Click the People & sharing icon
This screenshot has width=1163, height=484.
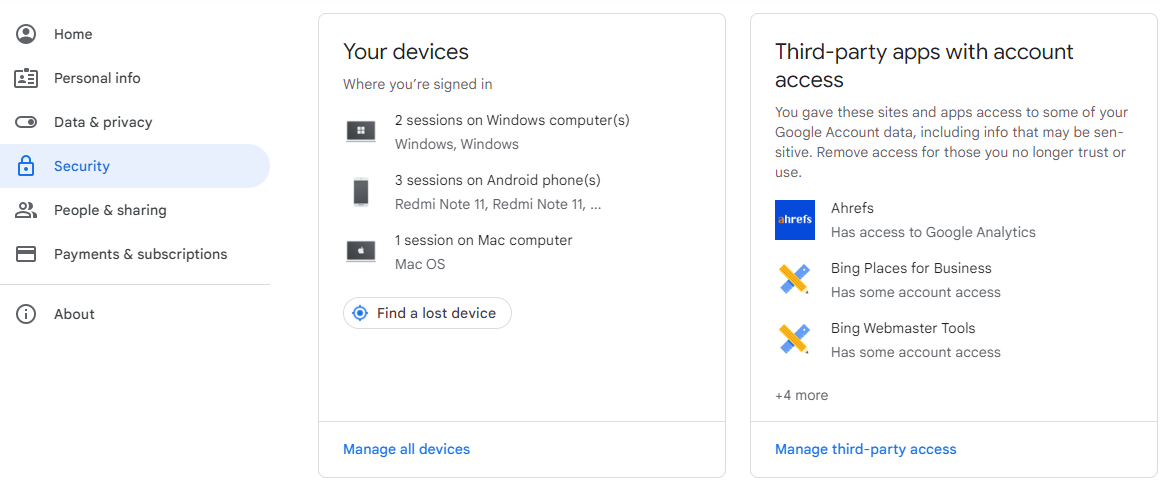26,210
